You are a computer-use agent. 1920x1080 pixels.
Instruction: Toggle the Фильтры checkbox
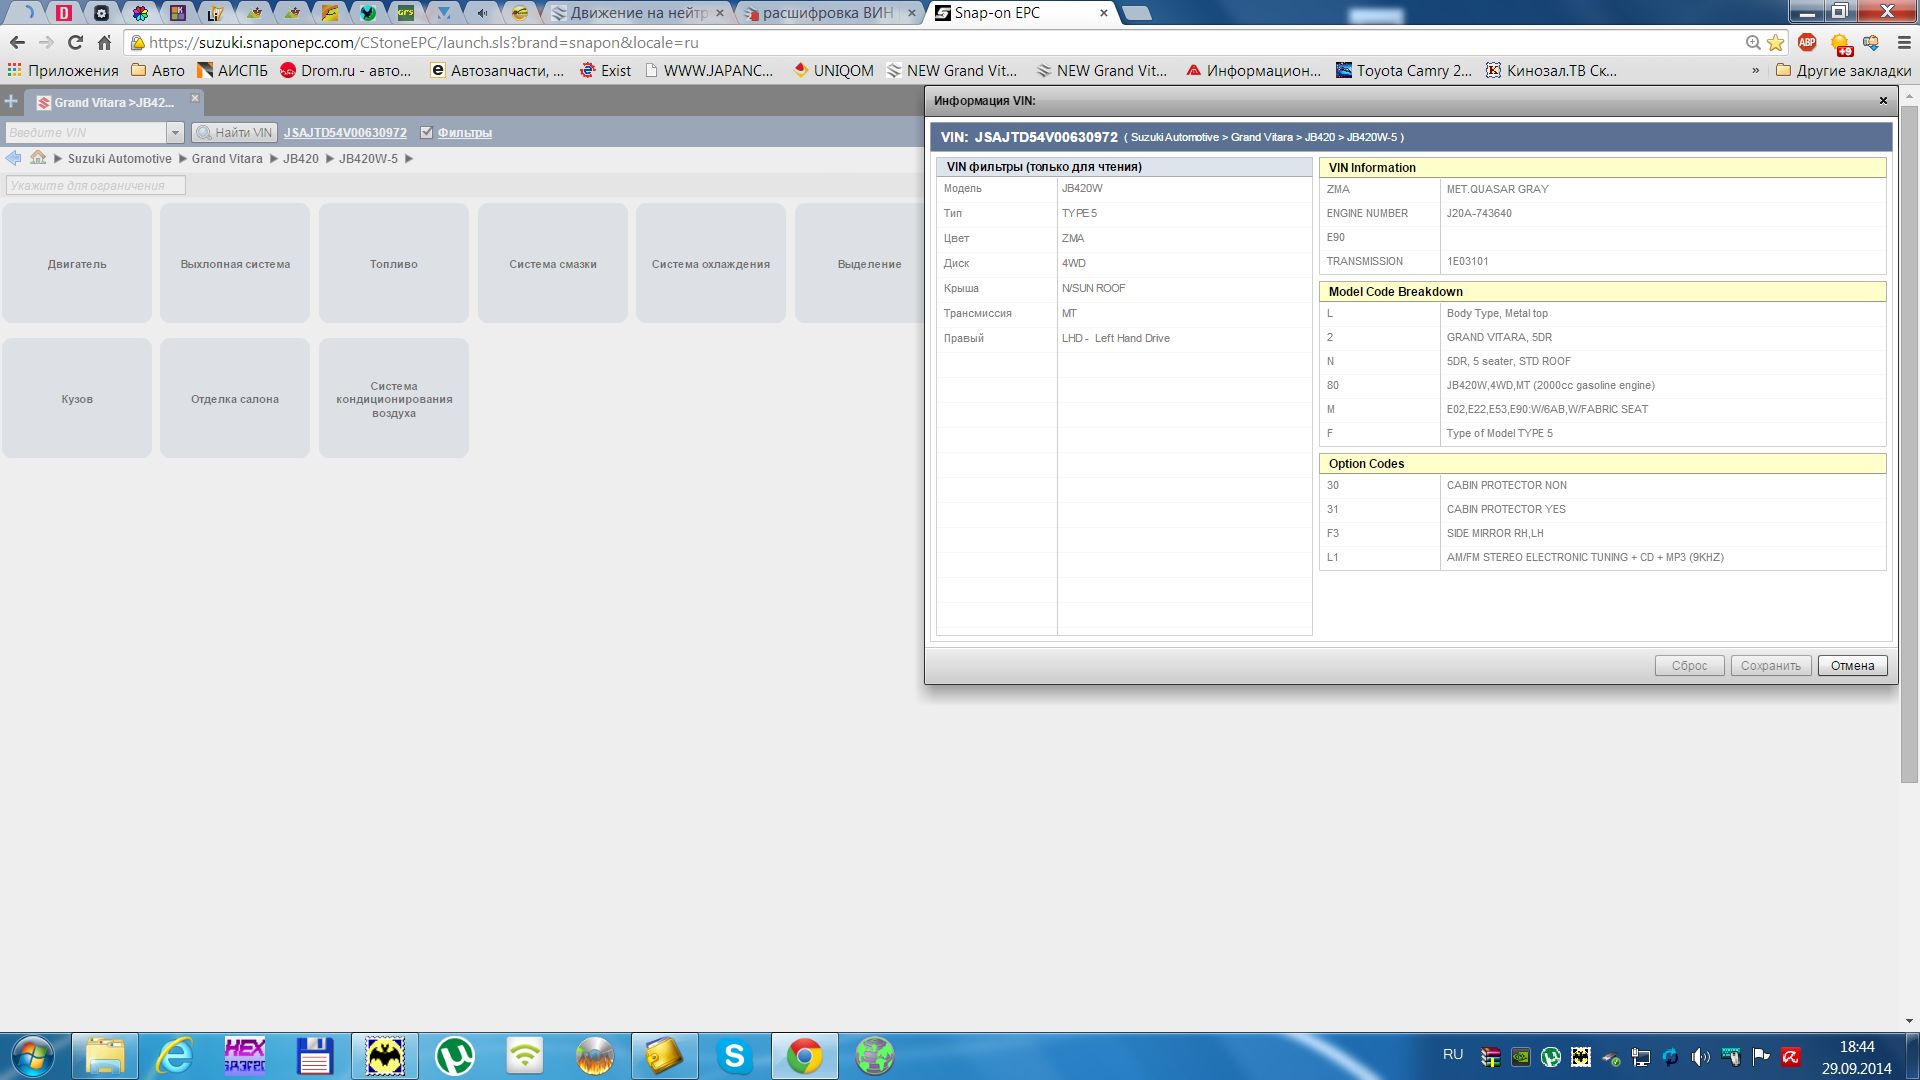427,133
